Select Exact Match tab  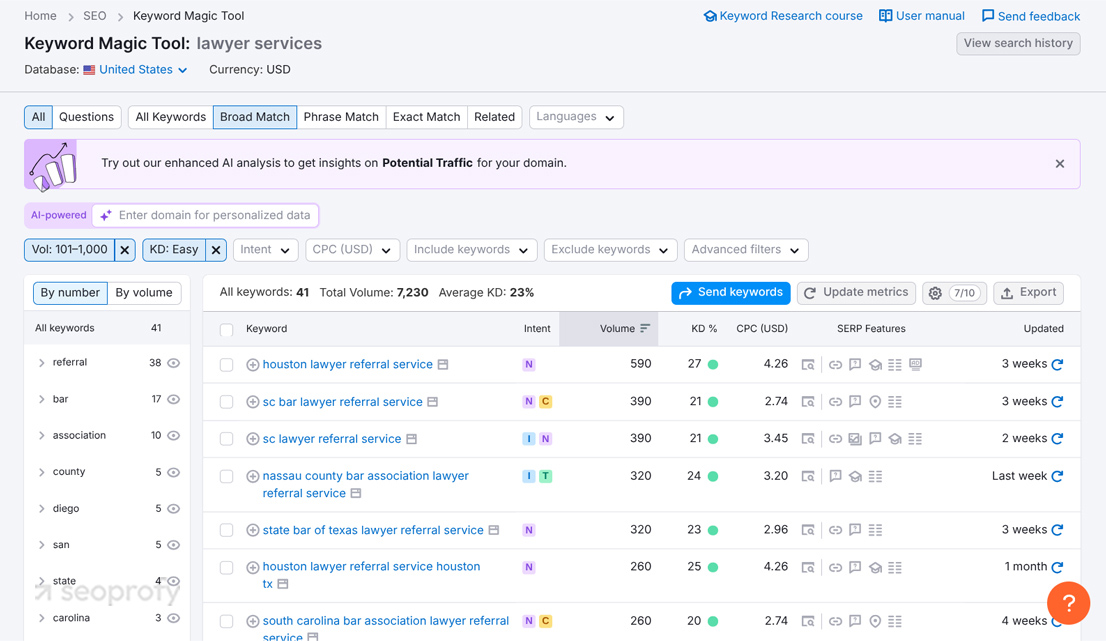coord(426,117)
